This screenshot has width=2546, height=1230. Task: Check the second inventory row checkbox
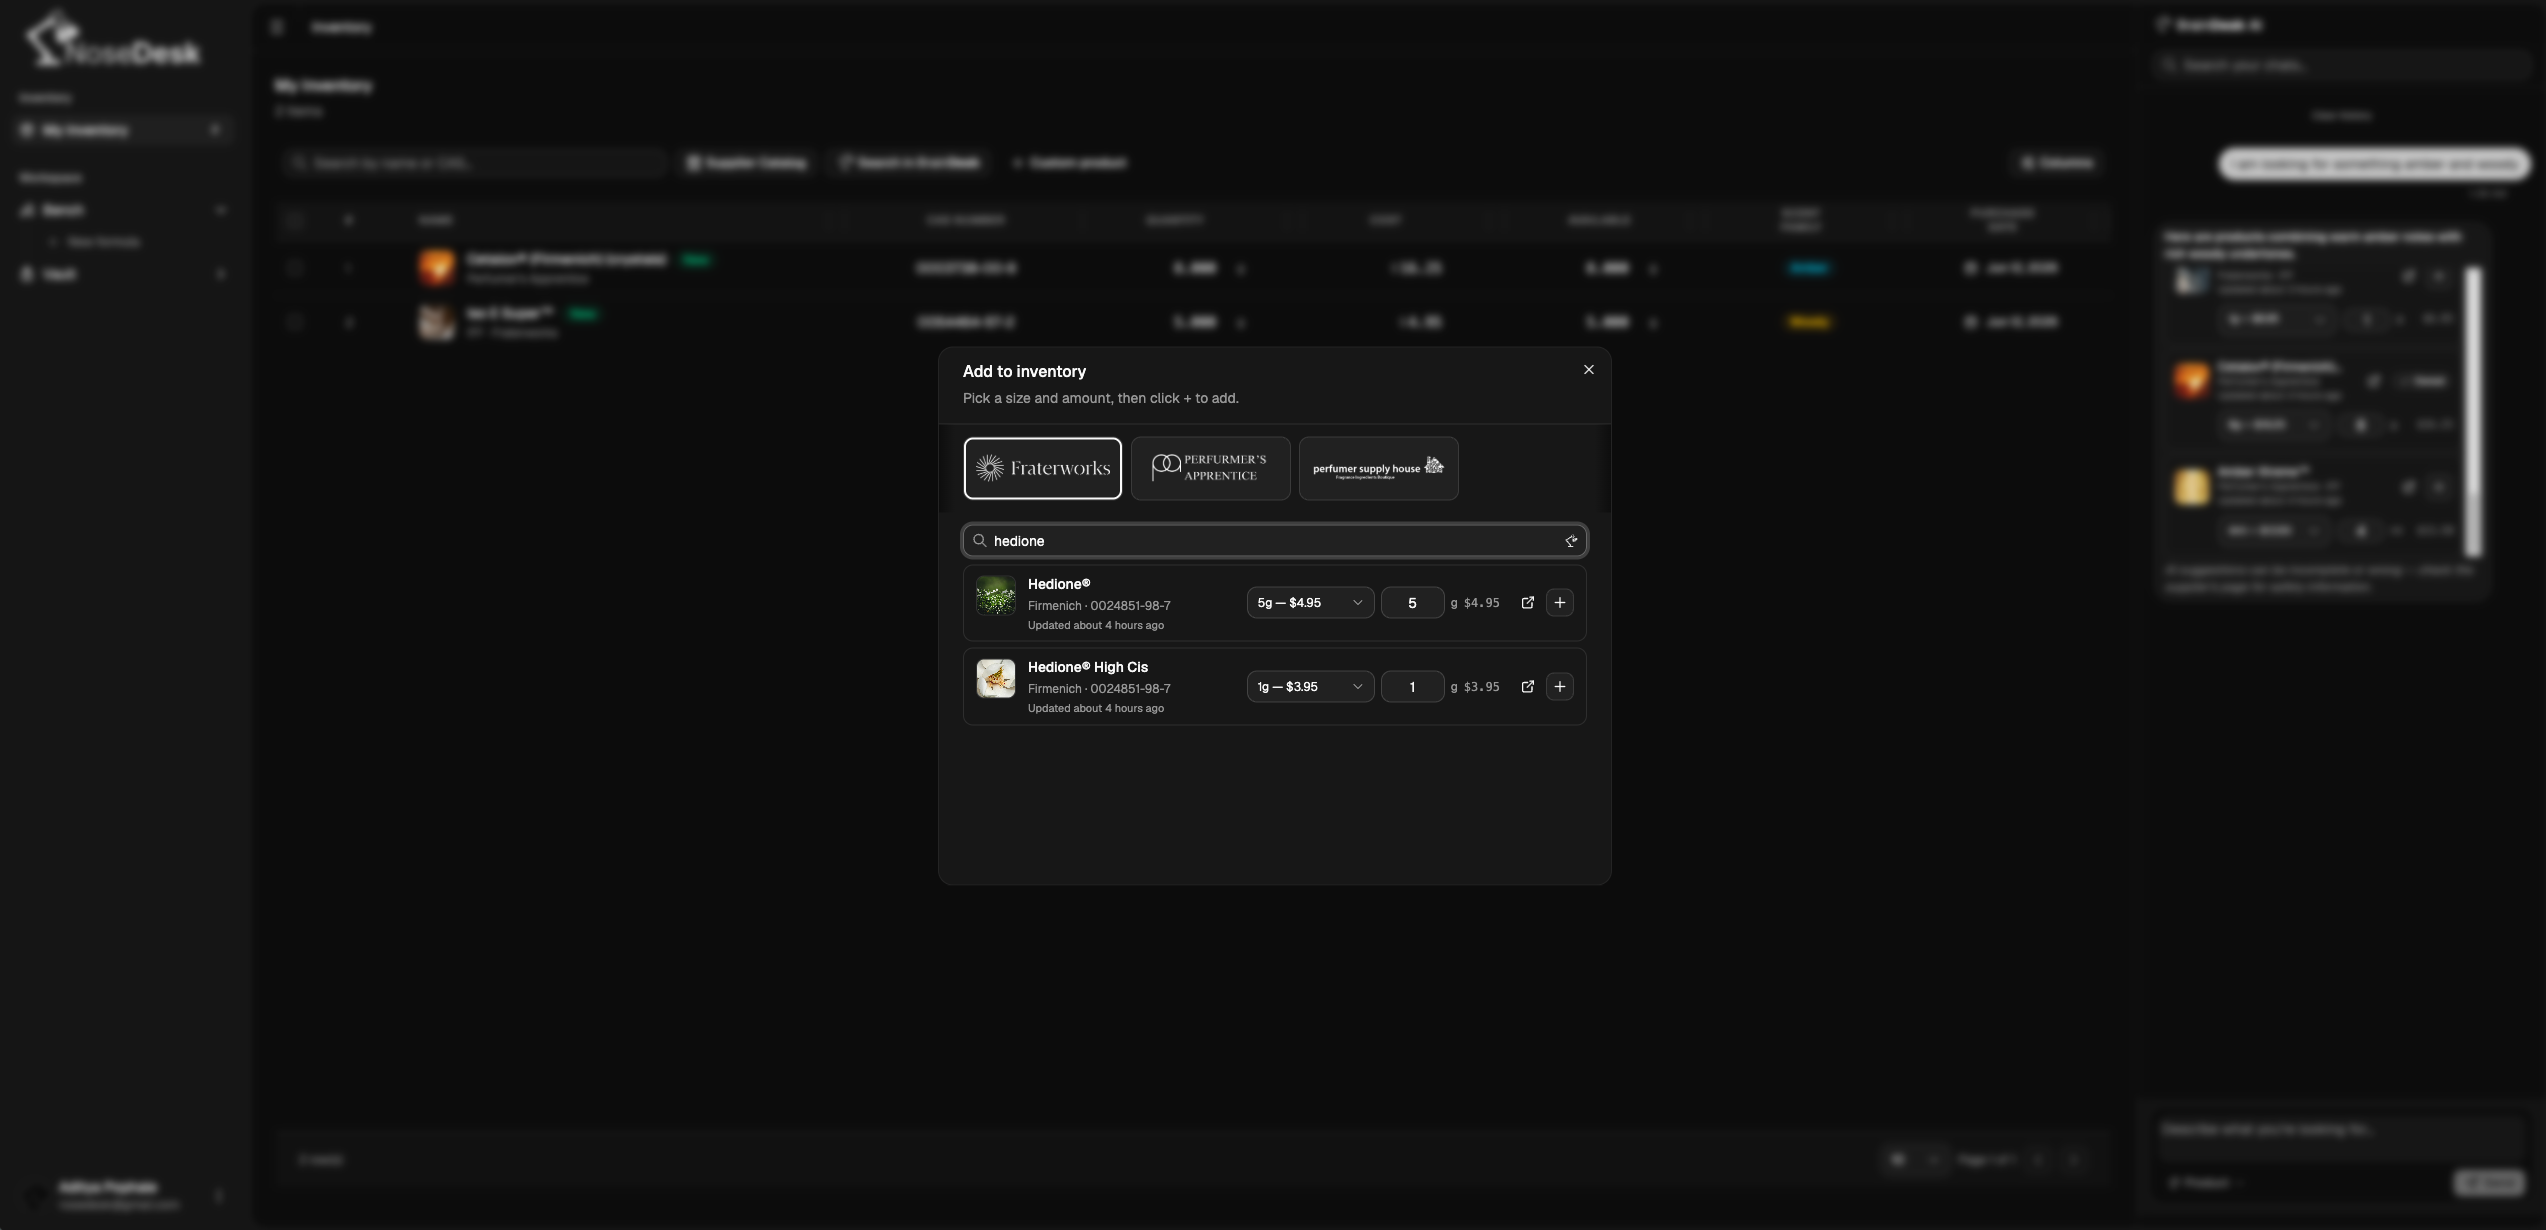pyautogui.click(x=293, y=321)
